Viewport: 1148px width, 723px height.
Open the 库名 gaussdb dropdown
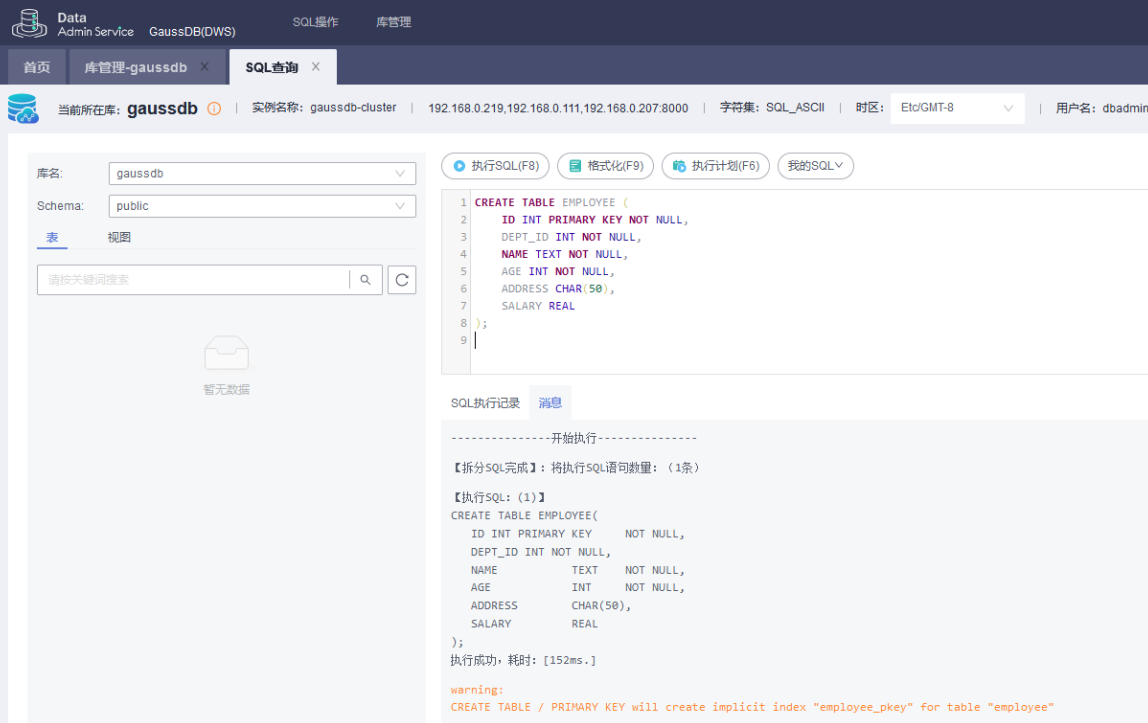click(x=262, y=173)
